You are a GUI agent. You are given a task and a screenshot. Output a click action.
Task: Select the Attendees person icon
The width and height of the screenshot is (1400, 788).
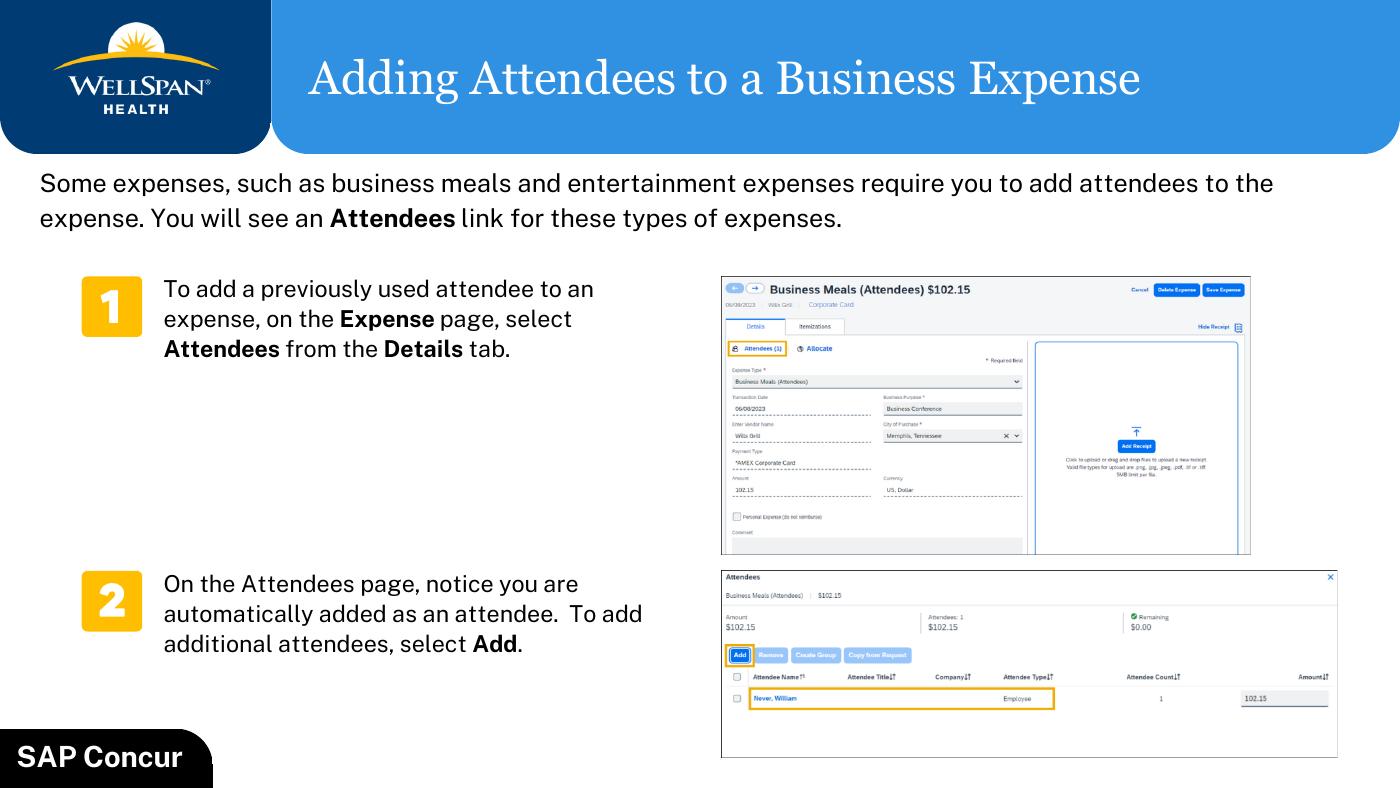[x=735, y=348]
